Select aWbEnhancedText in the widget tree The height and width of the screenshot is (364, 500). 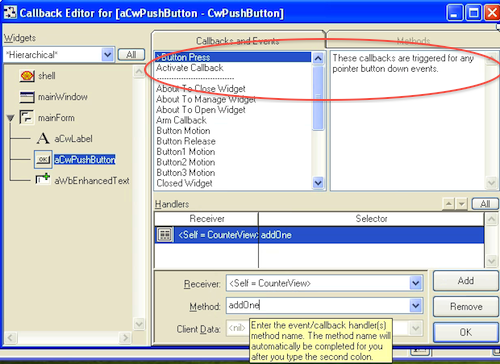point(92,181)
